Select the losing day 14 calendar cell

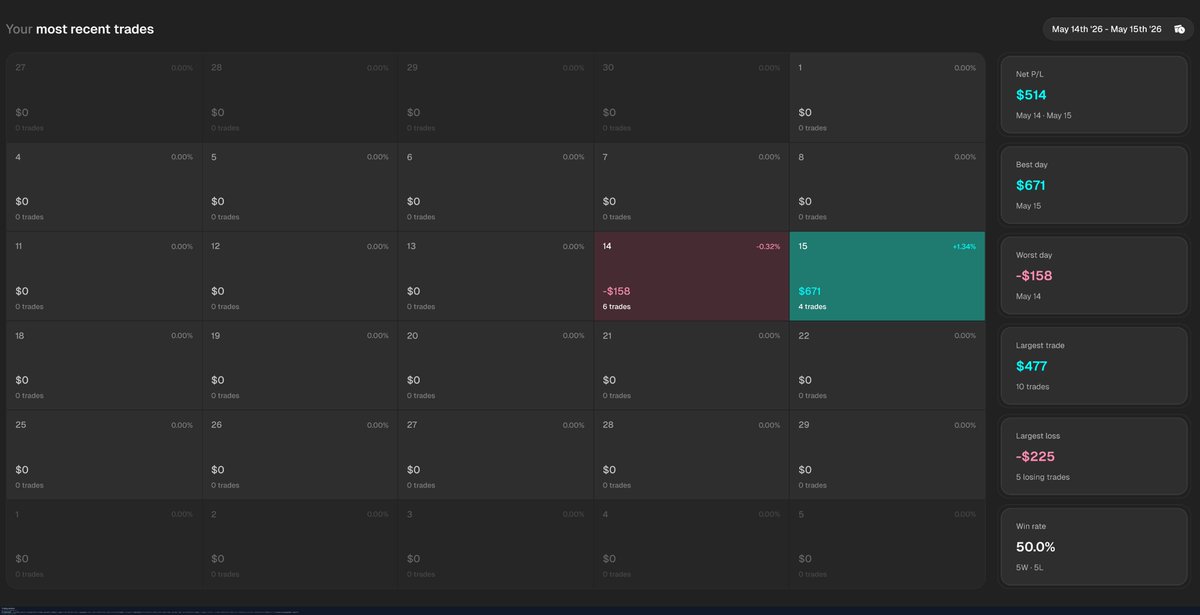[x=692, y=276]
